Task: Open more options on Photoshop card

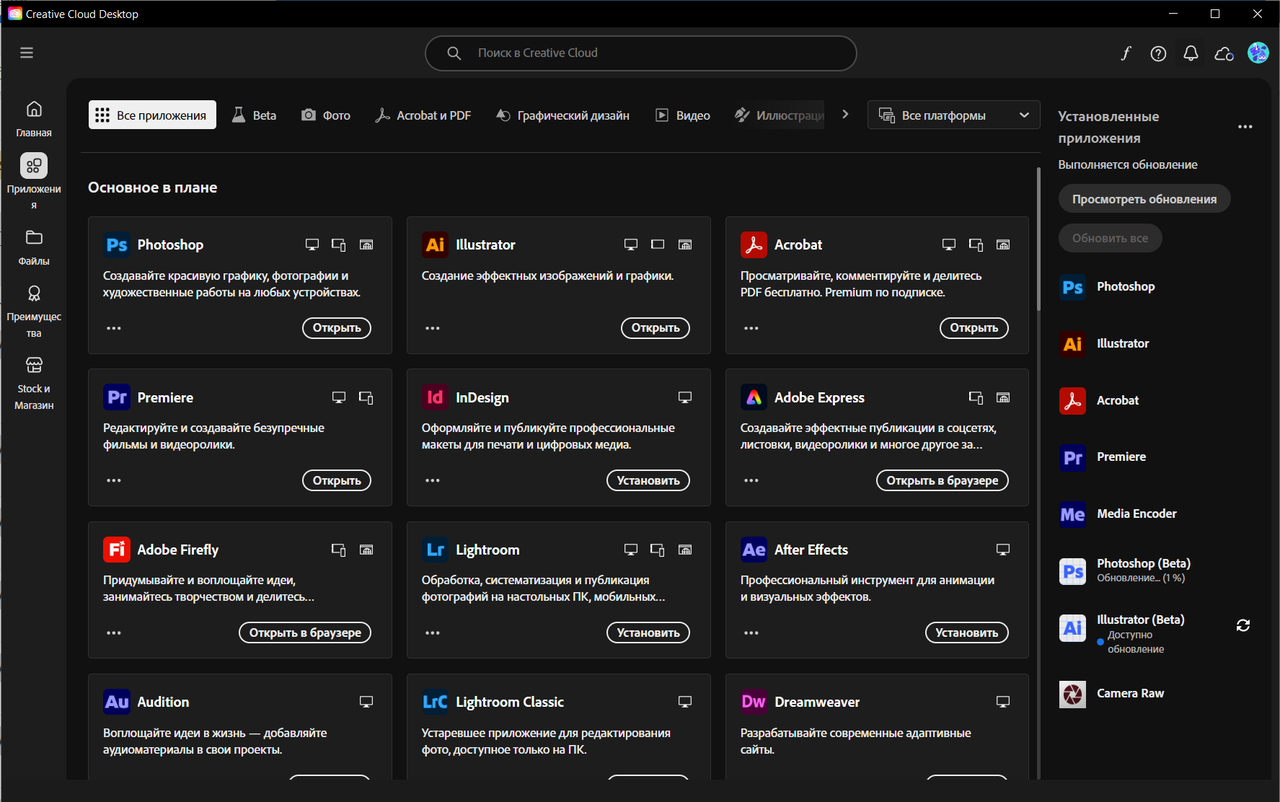Action: click(113, 328)
